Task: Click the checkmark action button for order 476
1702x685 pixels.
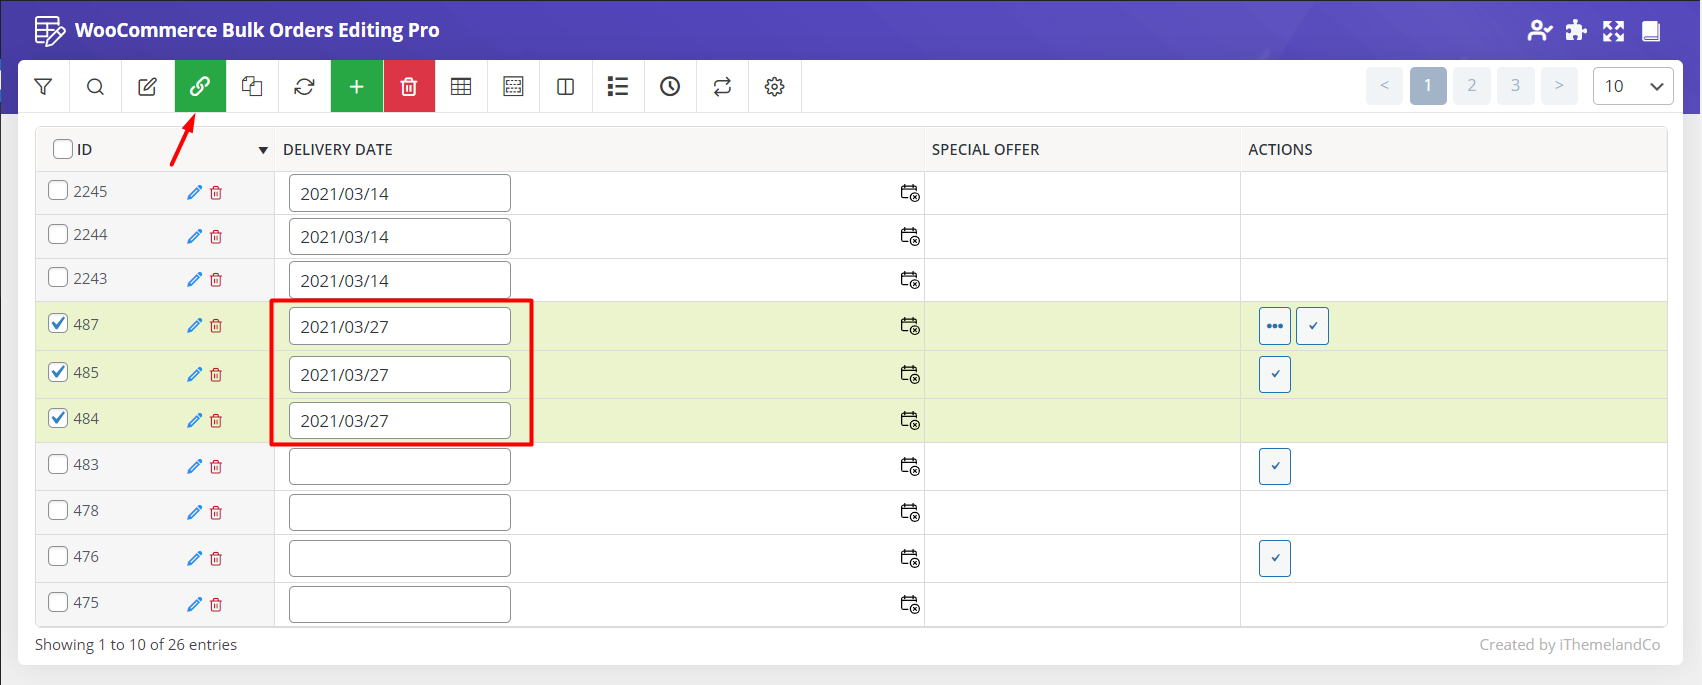Action: coord(1274,558)
